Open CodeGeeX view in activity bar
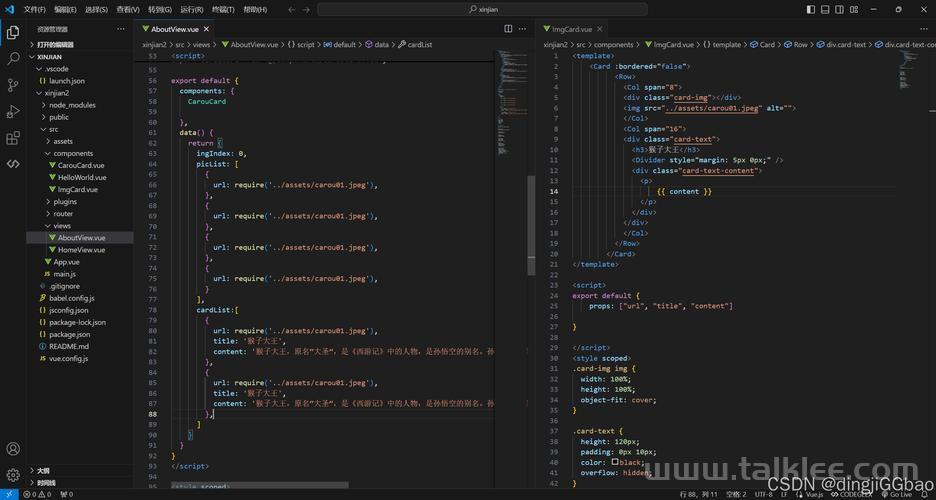Image resolution: width=936 pixels, height=500 pixels. click(x=13, y=163)
